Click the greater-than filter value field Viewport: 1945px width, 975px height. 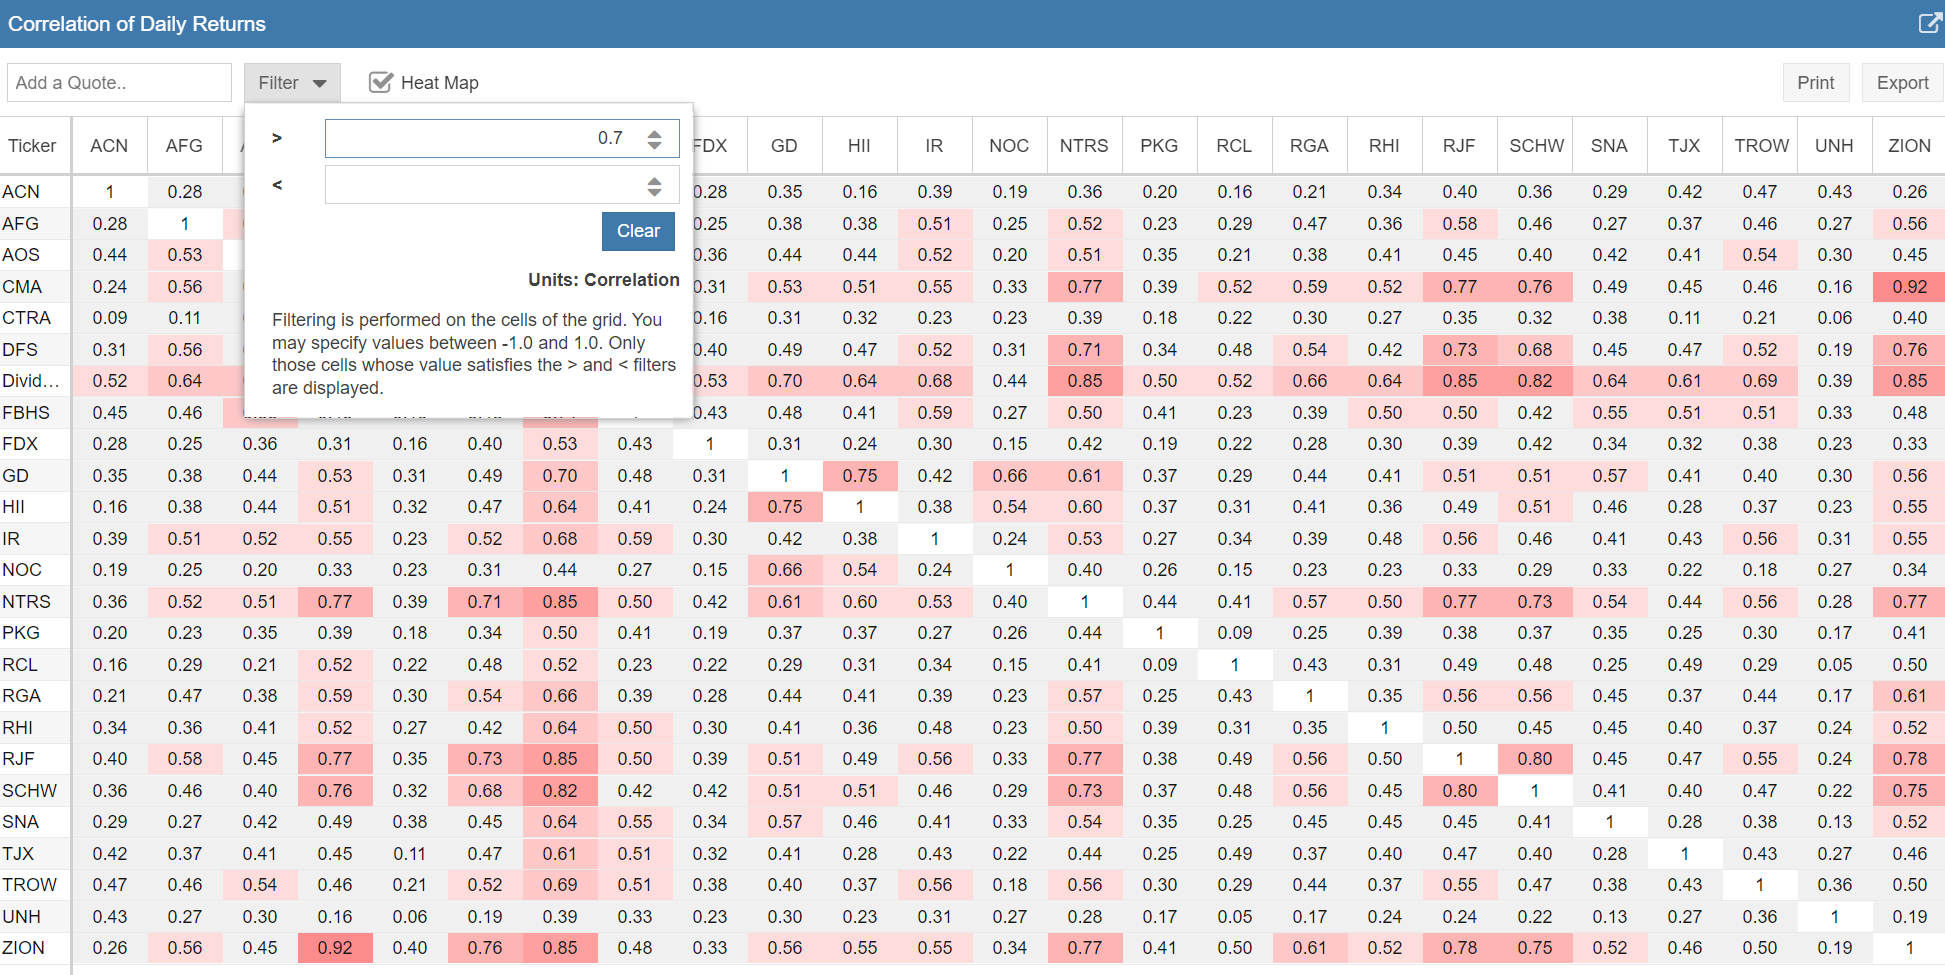480,138
